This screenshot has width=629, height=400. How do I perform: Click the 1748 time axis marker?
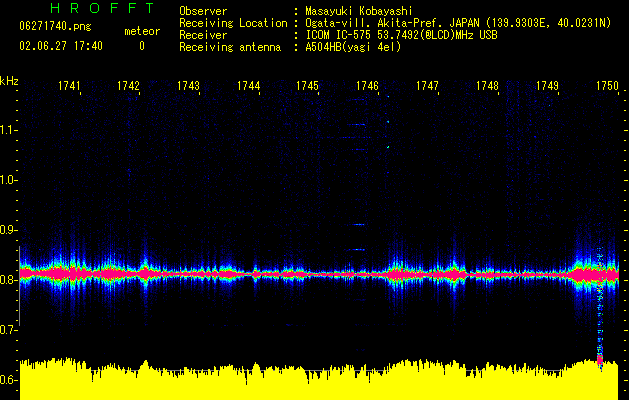click(x=487, y=86)
